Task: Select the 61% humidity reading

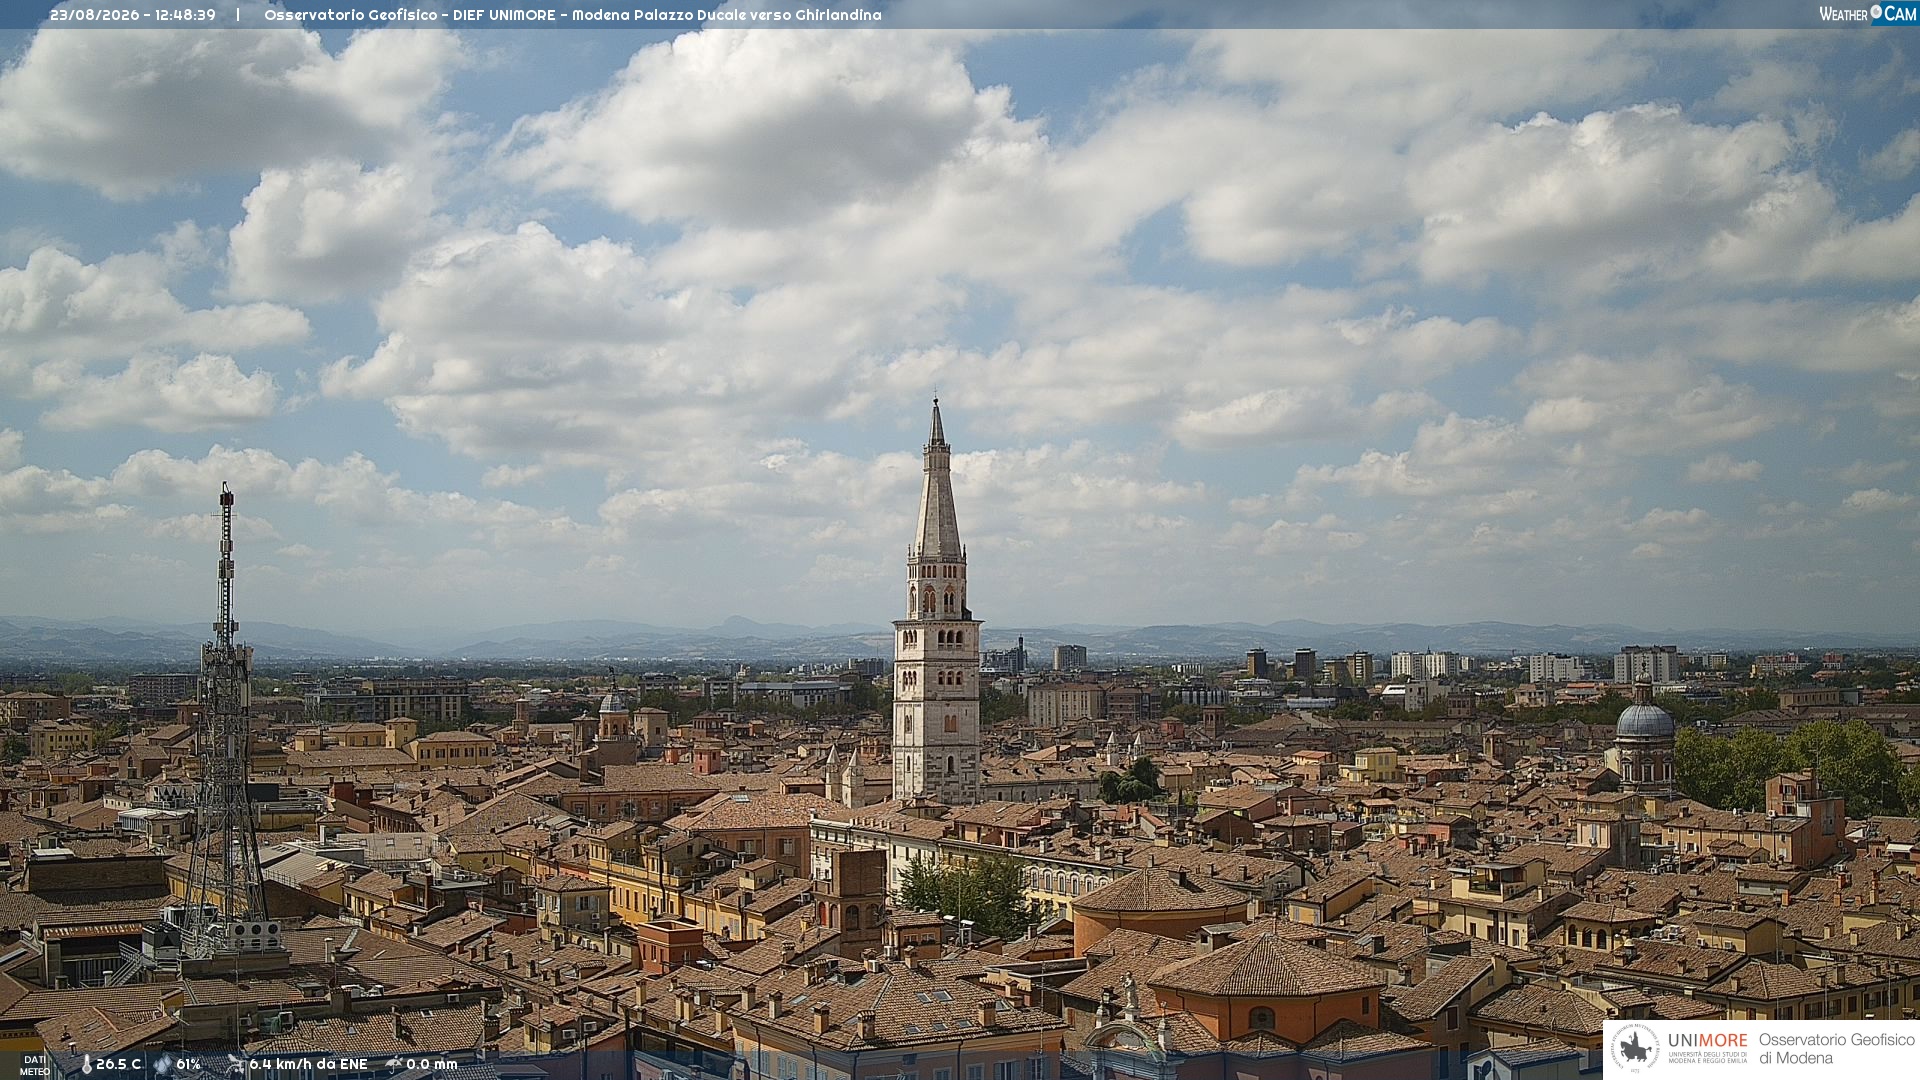Action: 188,1064
